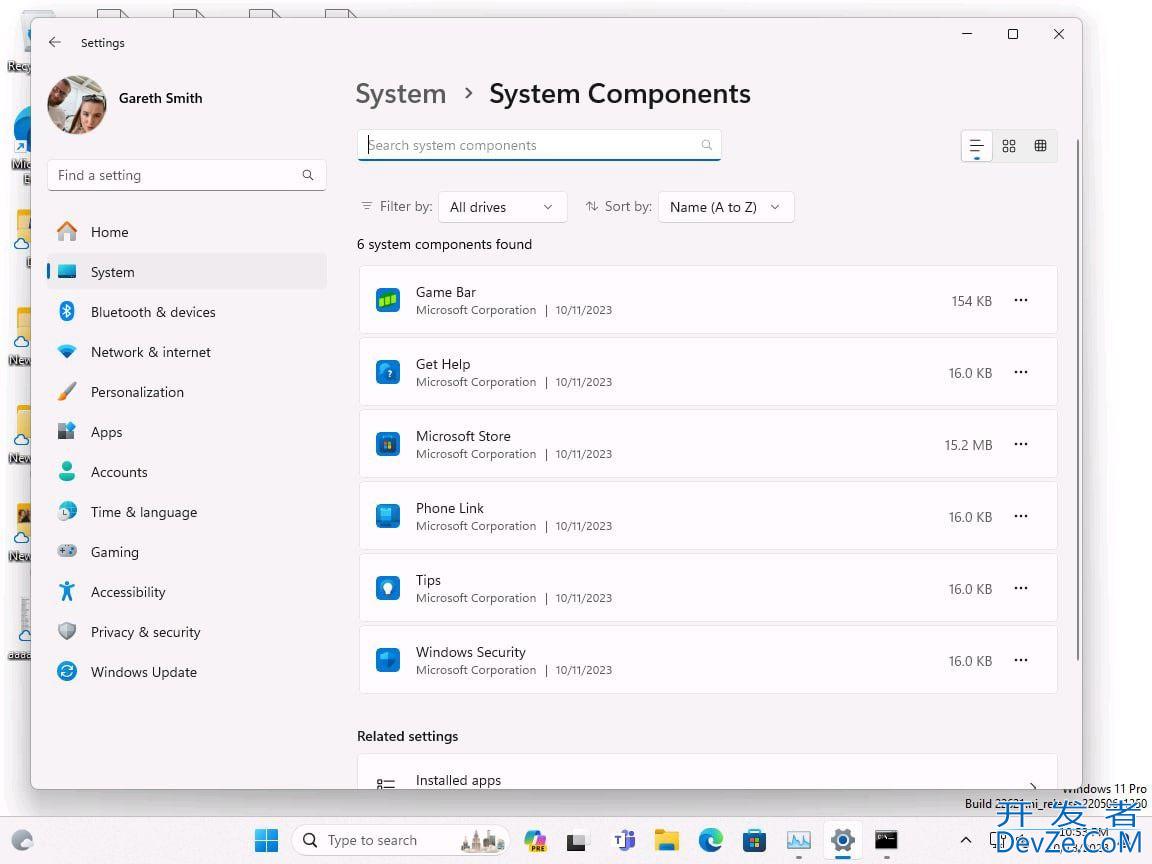Image resolution: width=1152 pixels, height=864 pixels.
Task: Switch to table view layout
Action: [1040, 146]
